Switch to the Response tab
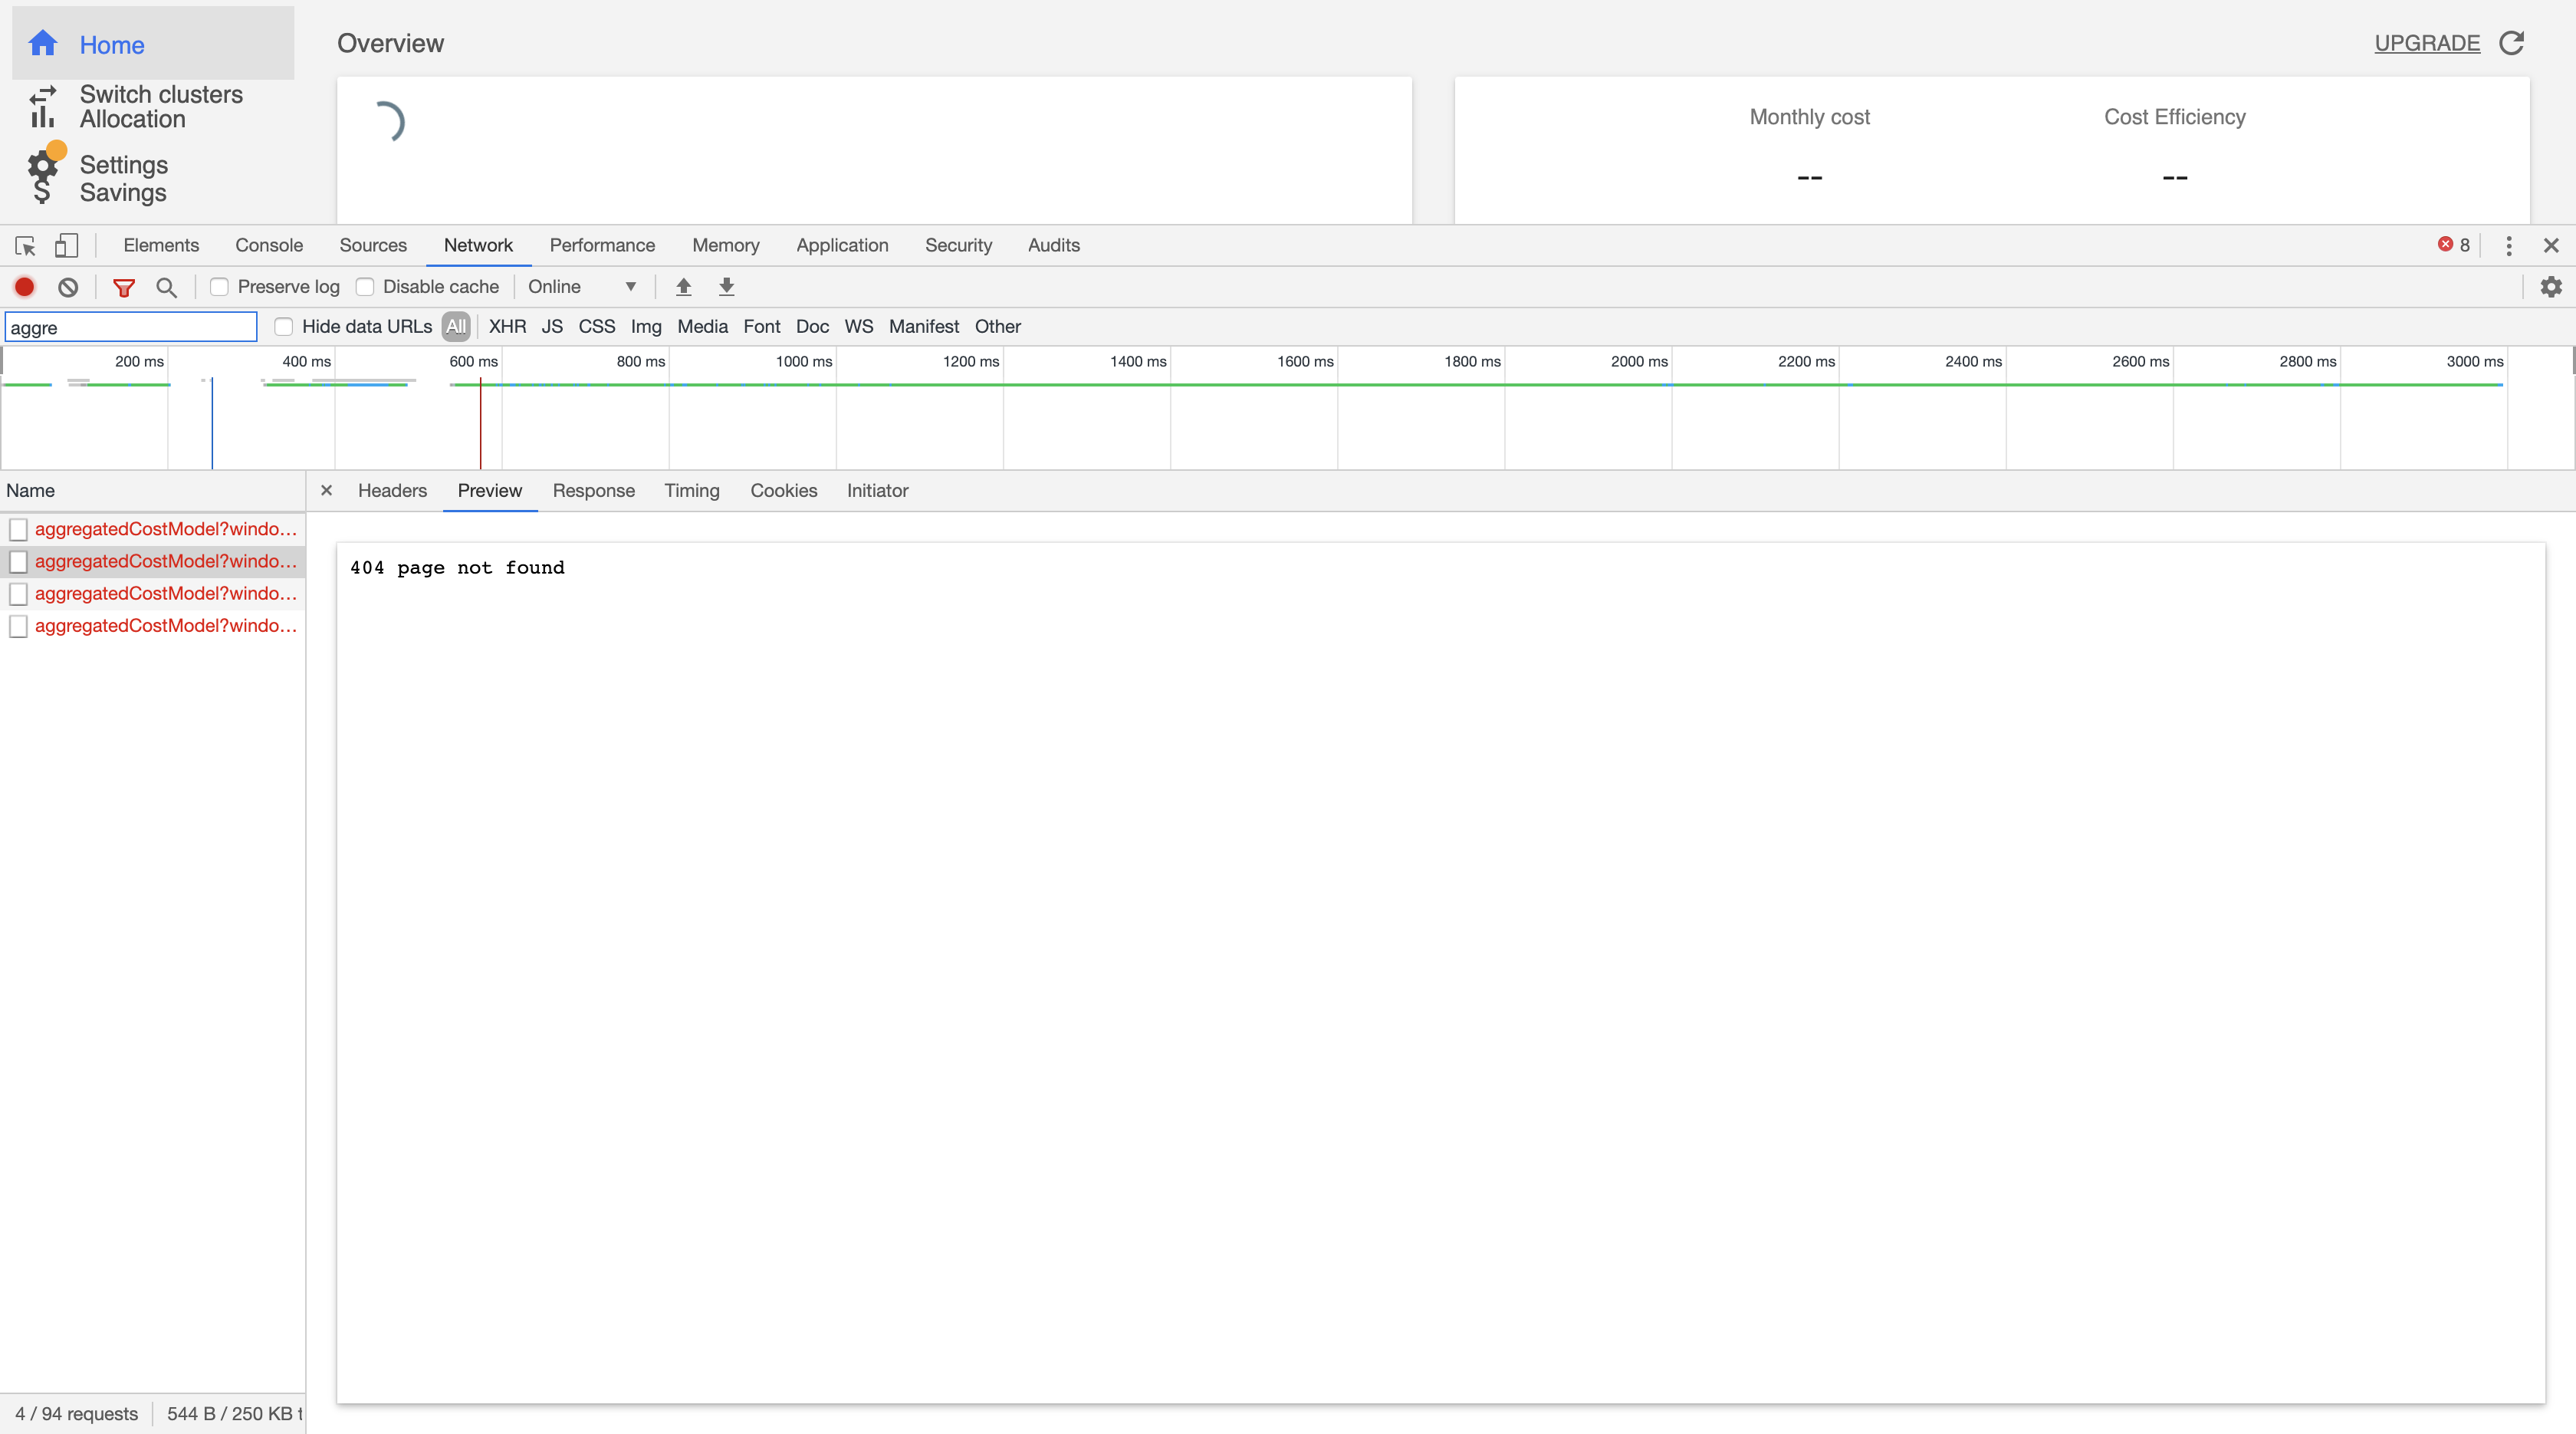The height and width of the screenshot is (1434, 2576). (593, 491)
